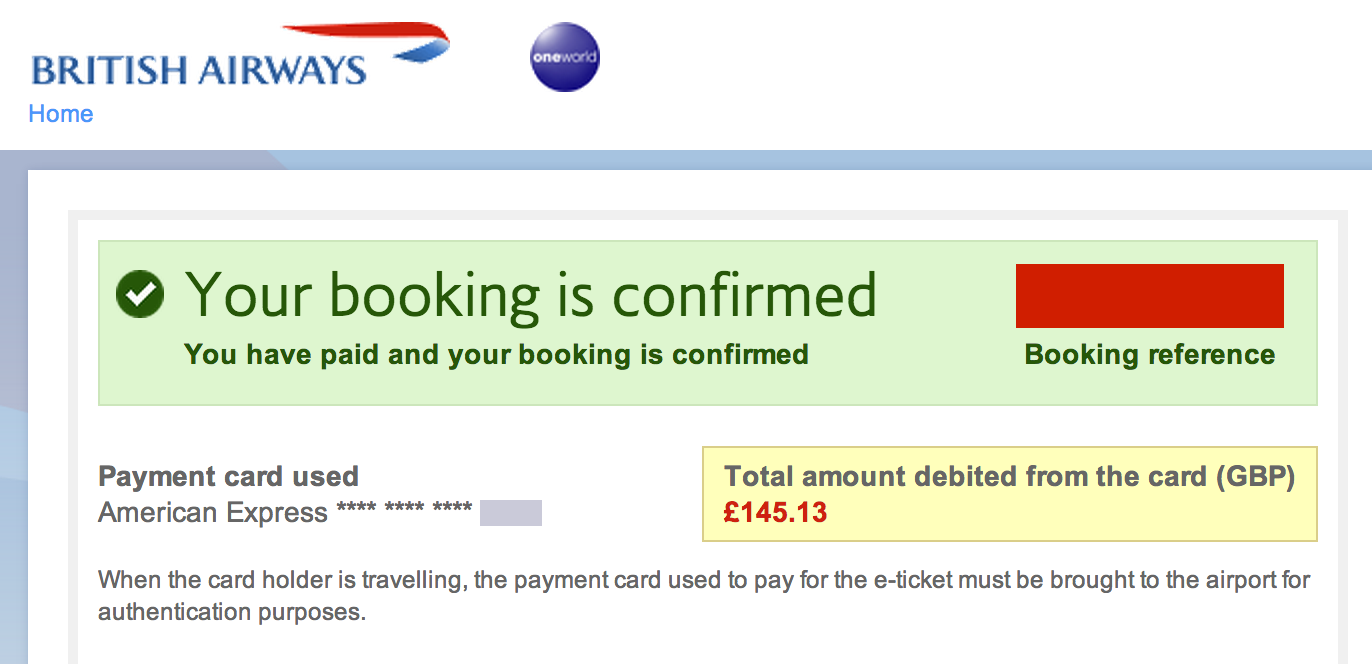Click the British Airways wordmark logo
1372x664 pixels.
pyautogui.click(x=199, y=70)
